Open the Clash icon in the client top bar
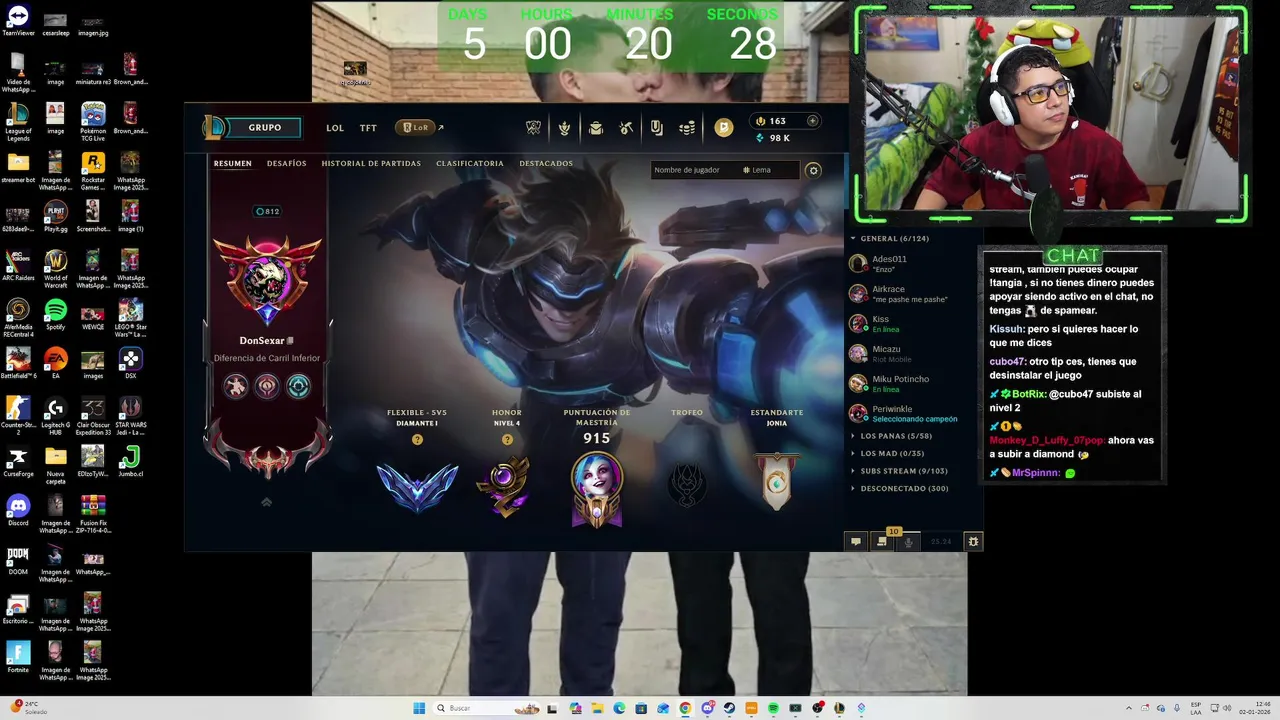This screenshot has width=1280, height=720. [x=533, y=127]
